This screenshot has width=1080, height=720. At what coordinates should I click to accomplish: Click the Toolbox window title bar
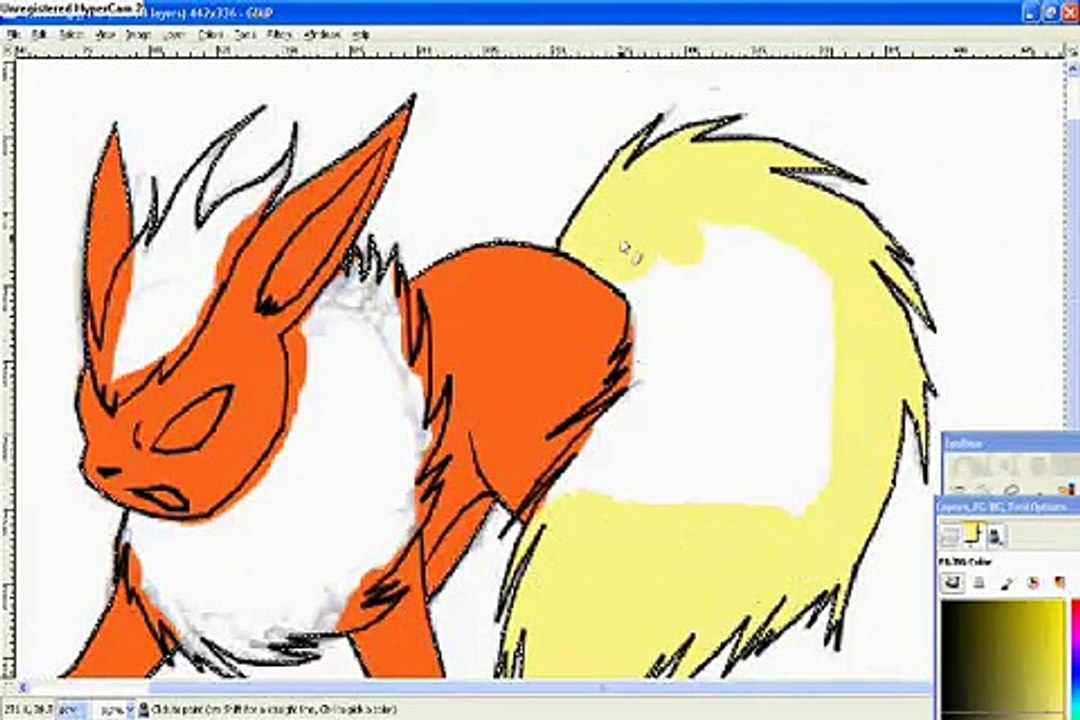point(1010,444)
